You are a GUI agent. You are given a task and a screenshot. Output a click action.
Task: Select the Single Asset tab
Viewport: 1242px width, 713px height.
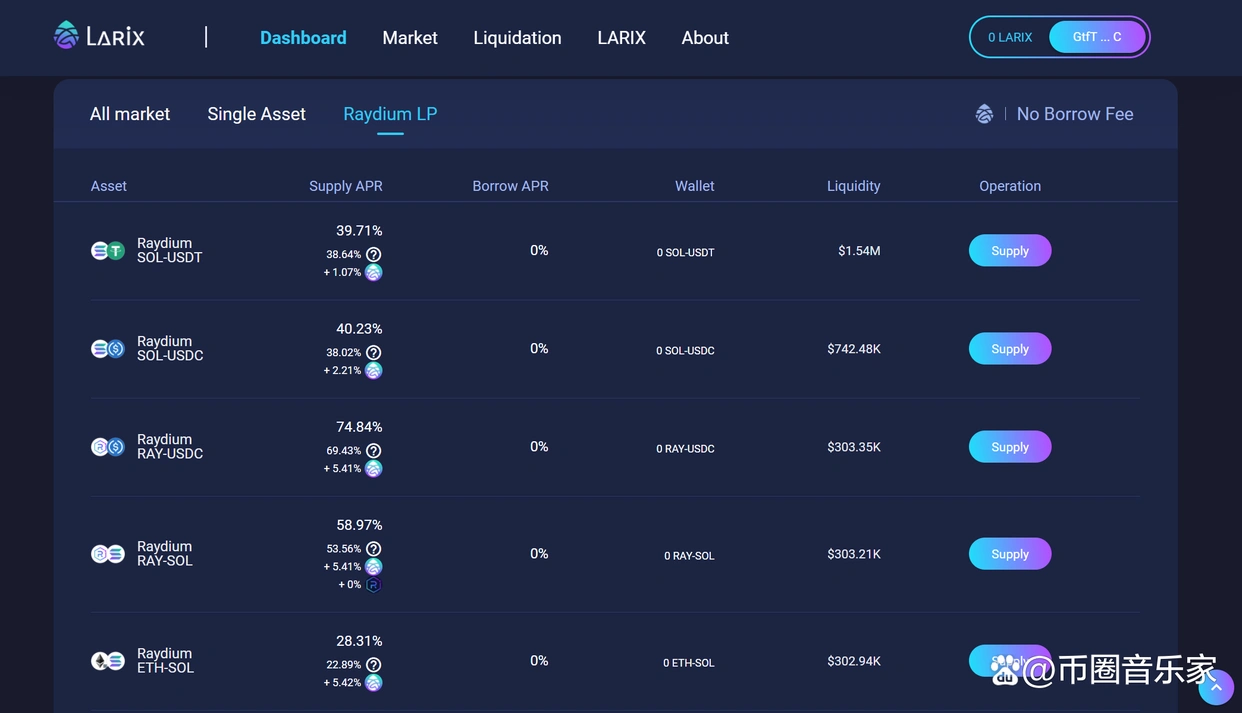pos(256,114)
